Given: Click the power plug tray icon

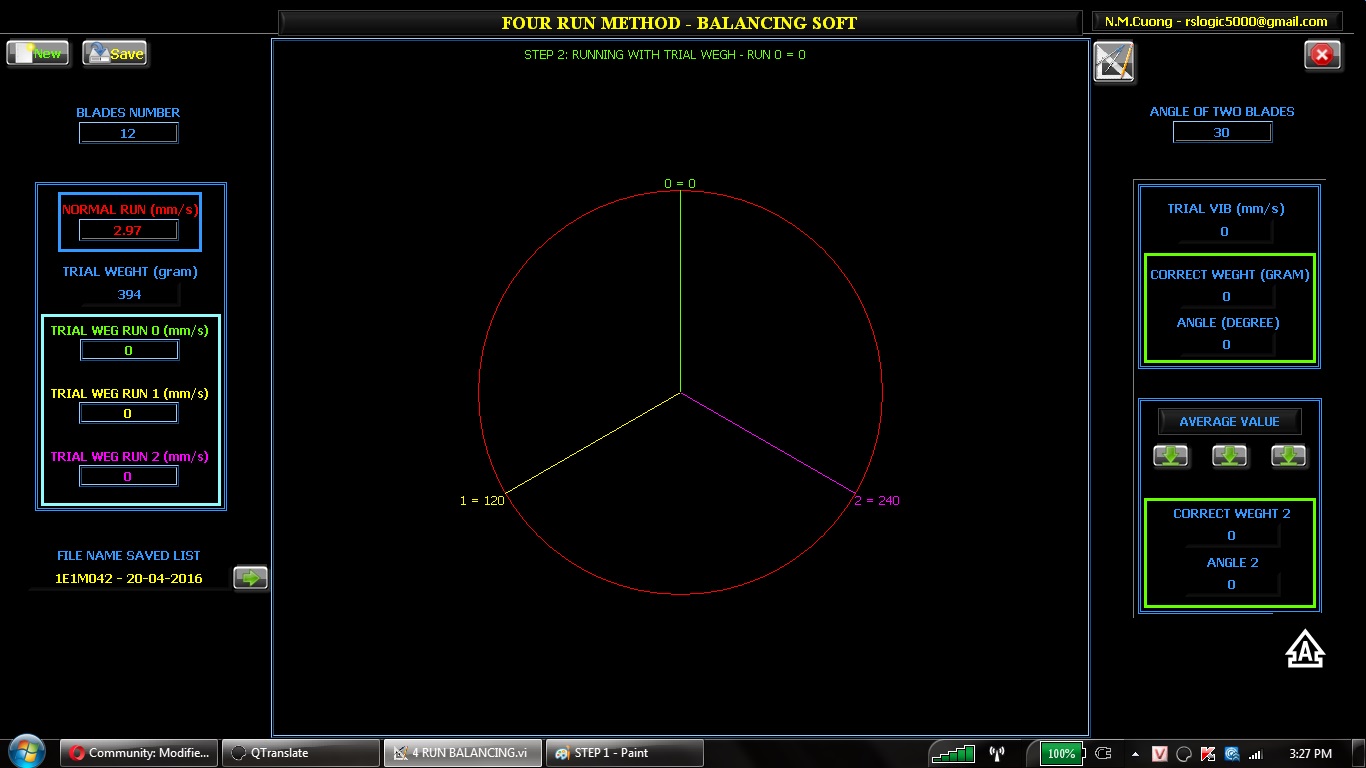Looking at the screenshot, I should coord(1104,753).
